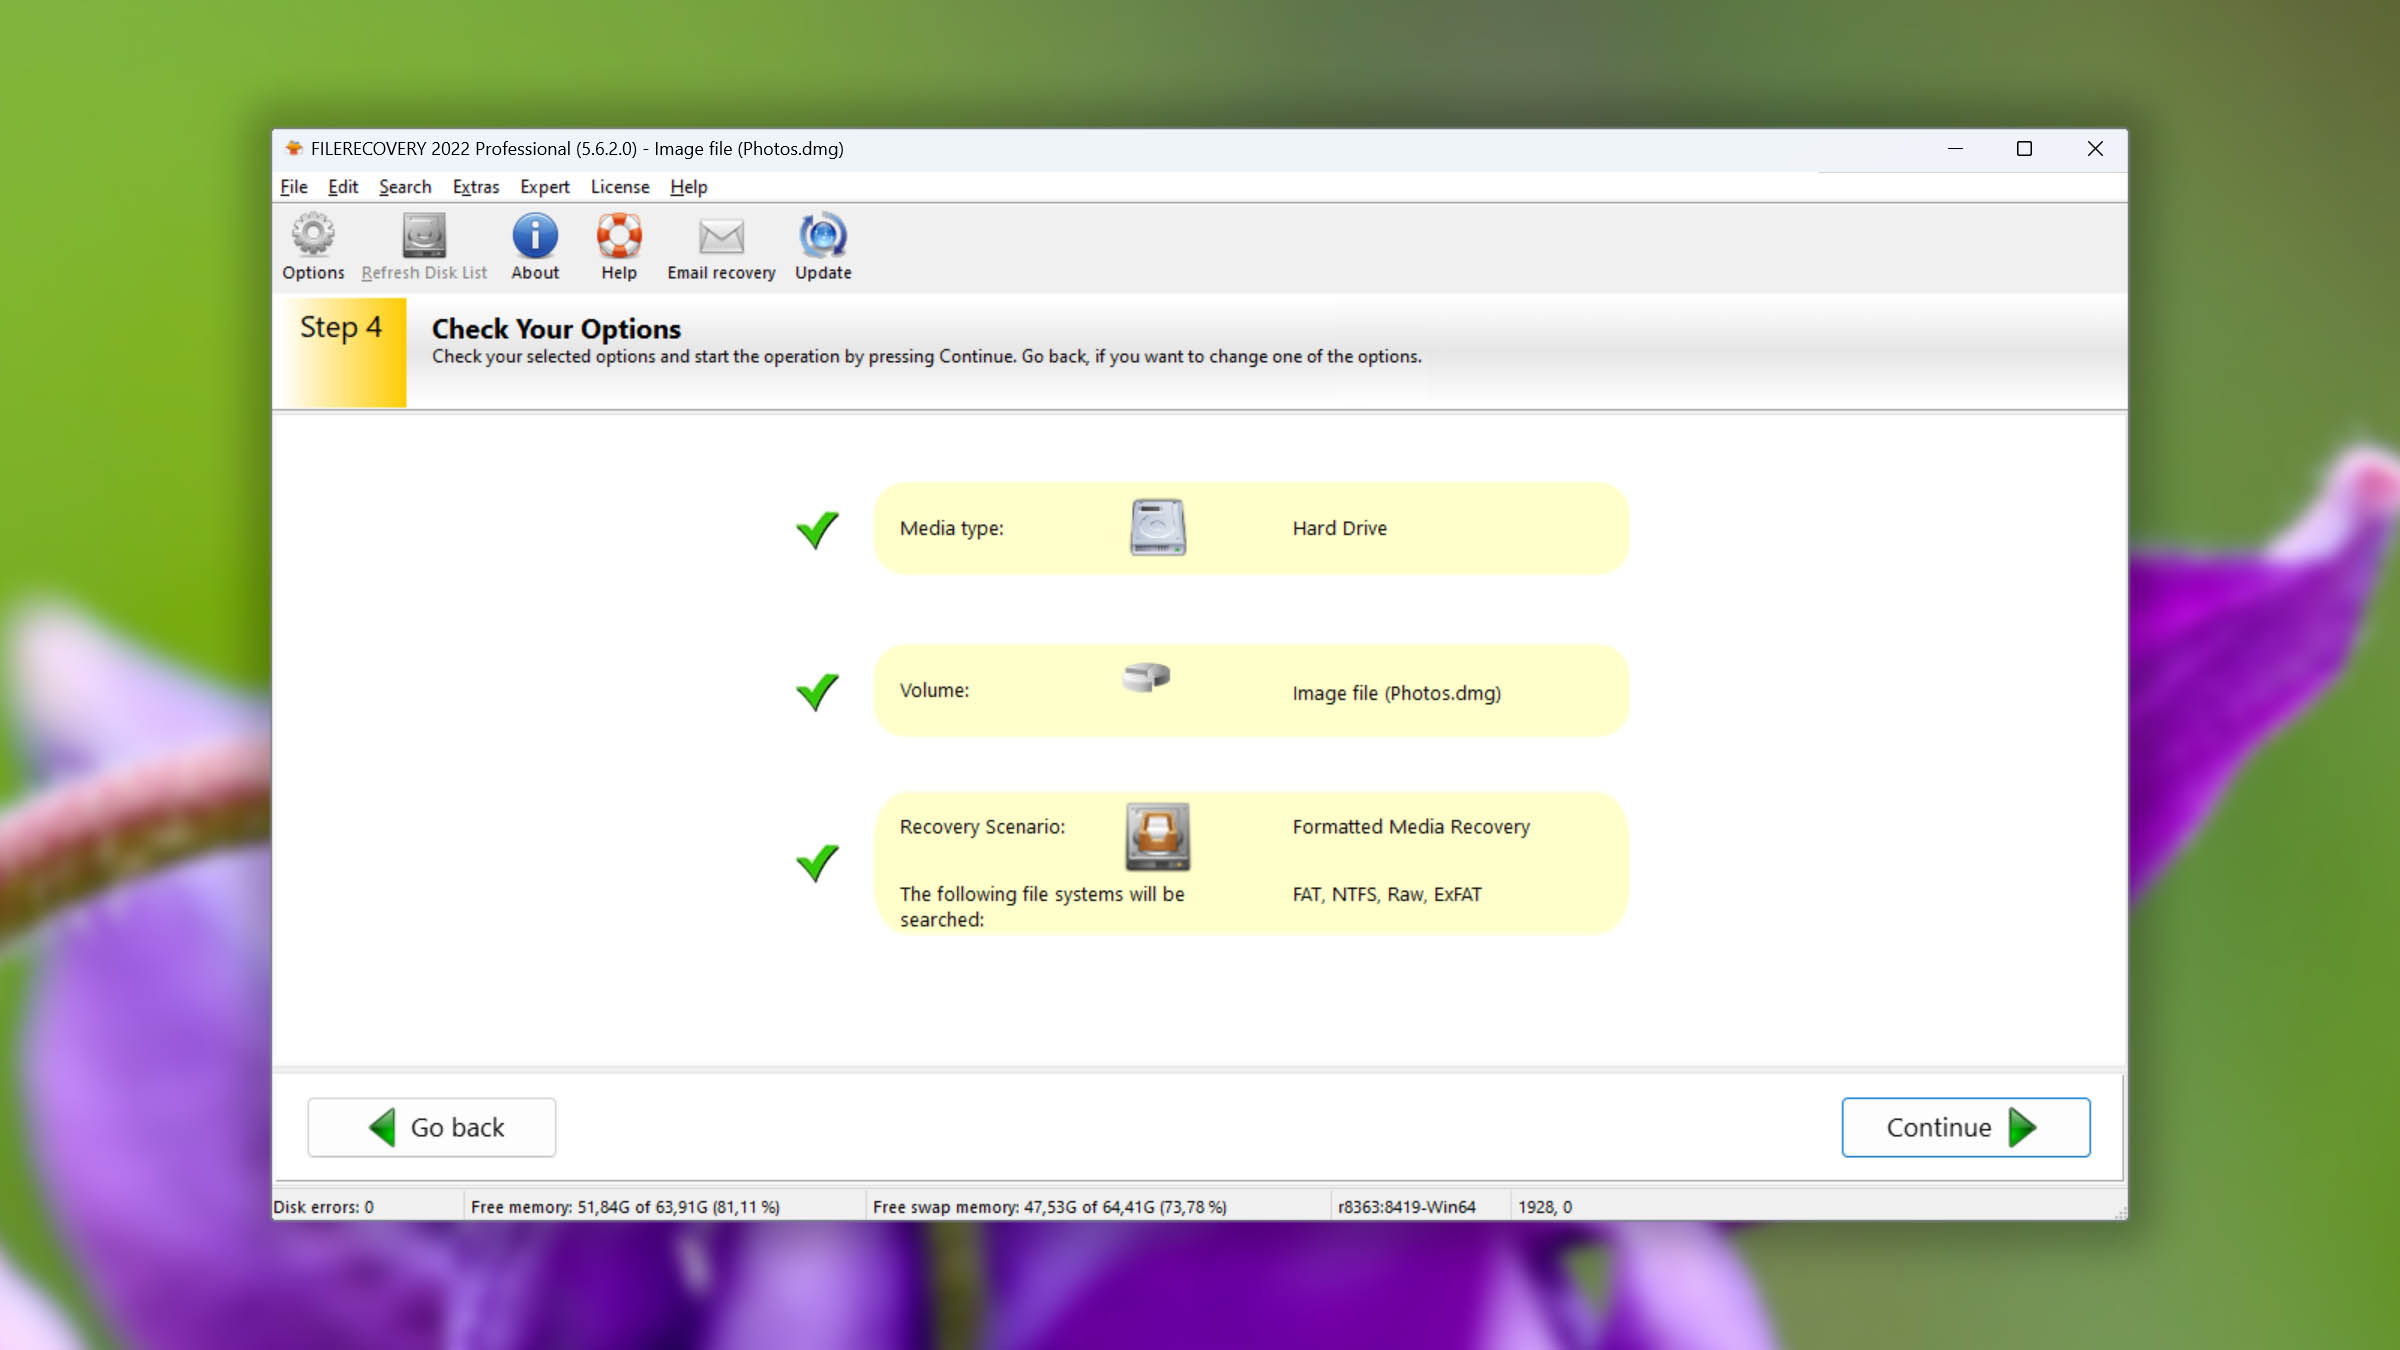Click Disk errors: 0 in status bar
The image size is (2400, 1350).
[324, 1207]
